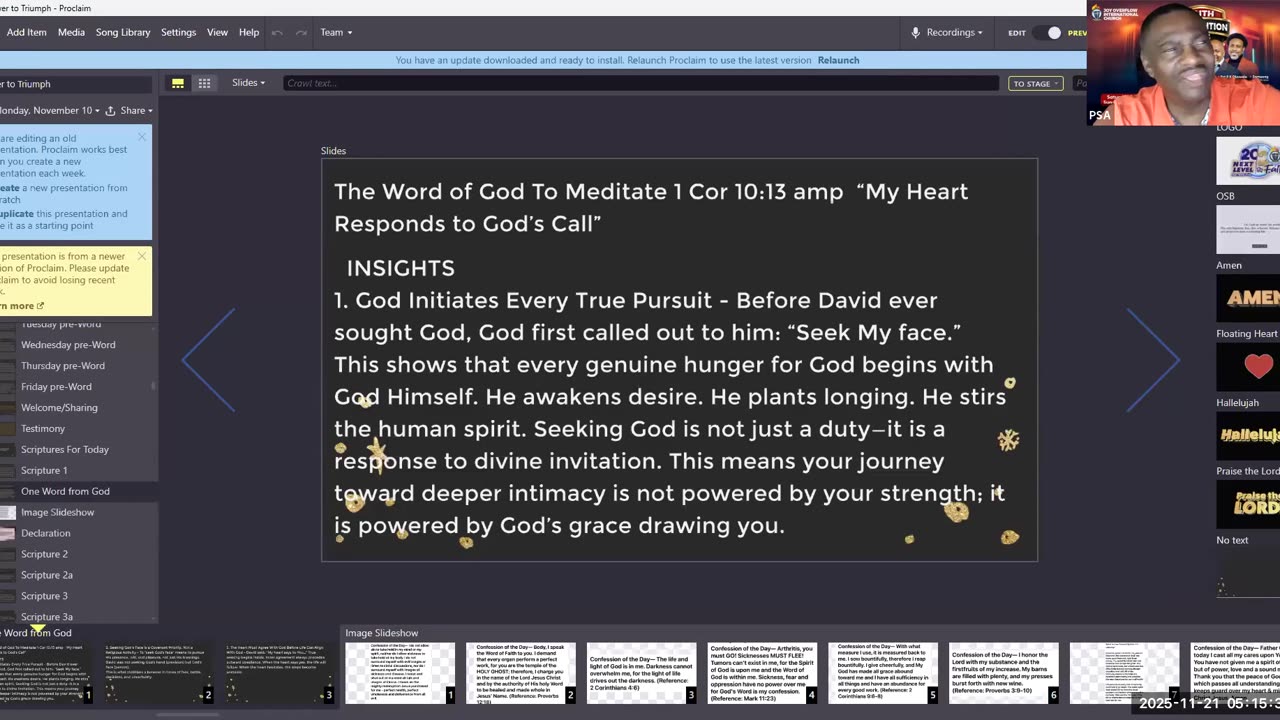Click the OSB quick screen thumbnail

(1248, 229)
